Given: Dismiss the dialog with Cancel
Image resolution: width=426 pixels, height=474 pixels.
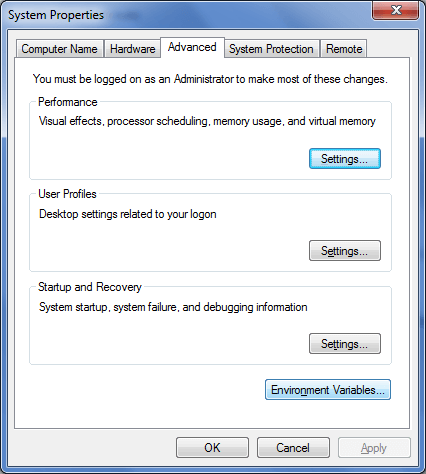Looking at the screenshot, I should [293, 448].
